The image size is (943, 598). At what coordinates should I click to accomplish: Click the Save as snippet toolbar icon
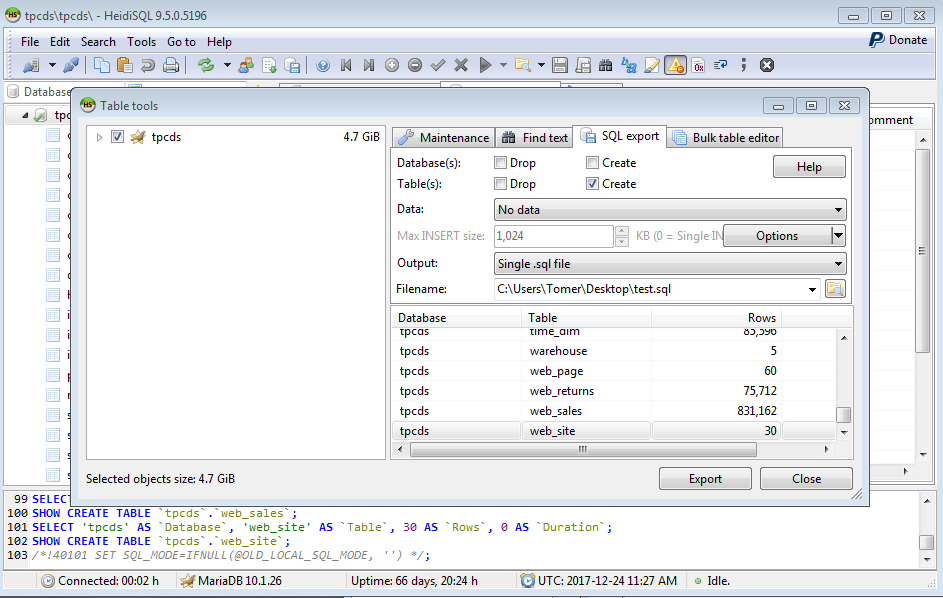(583, 65)
